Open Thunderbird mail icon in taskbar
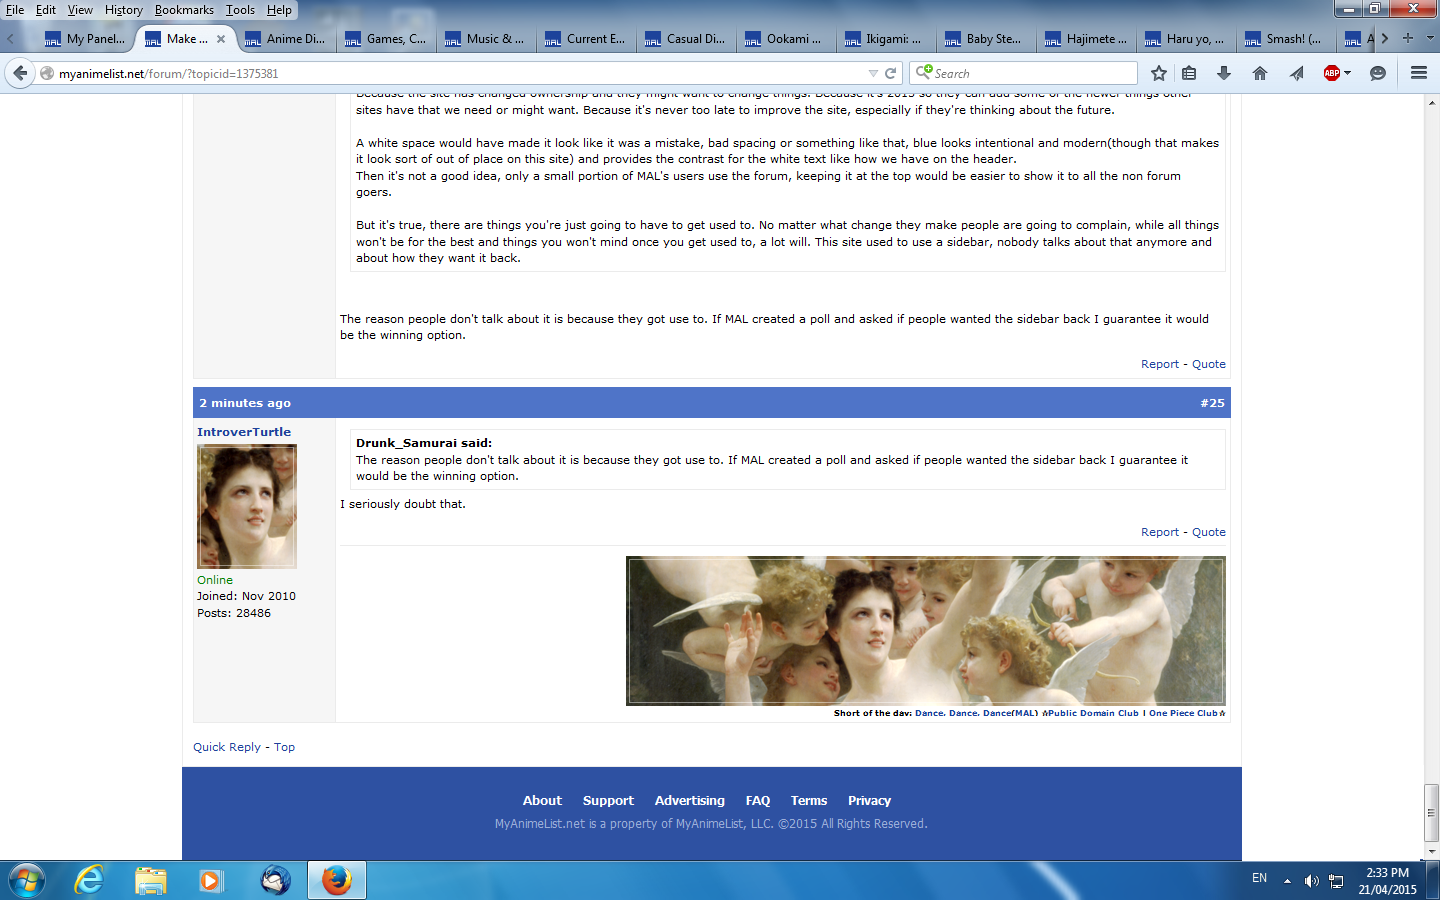1440x900 pixels. tap(275, 880)
